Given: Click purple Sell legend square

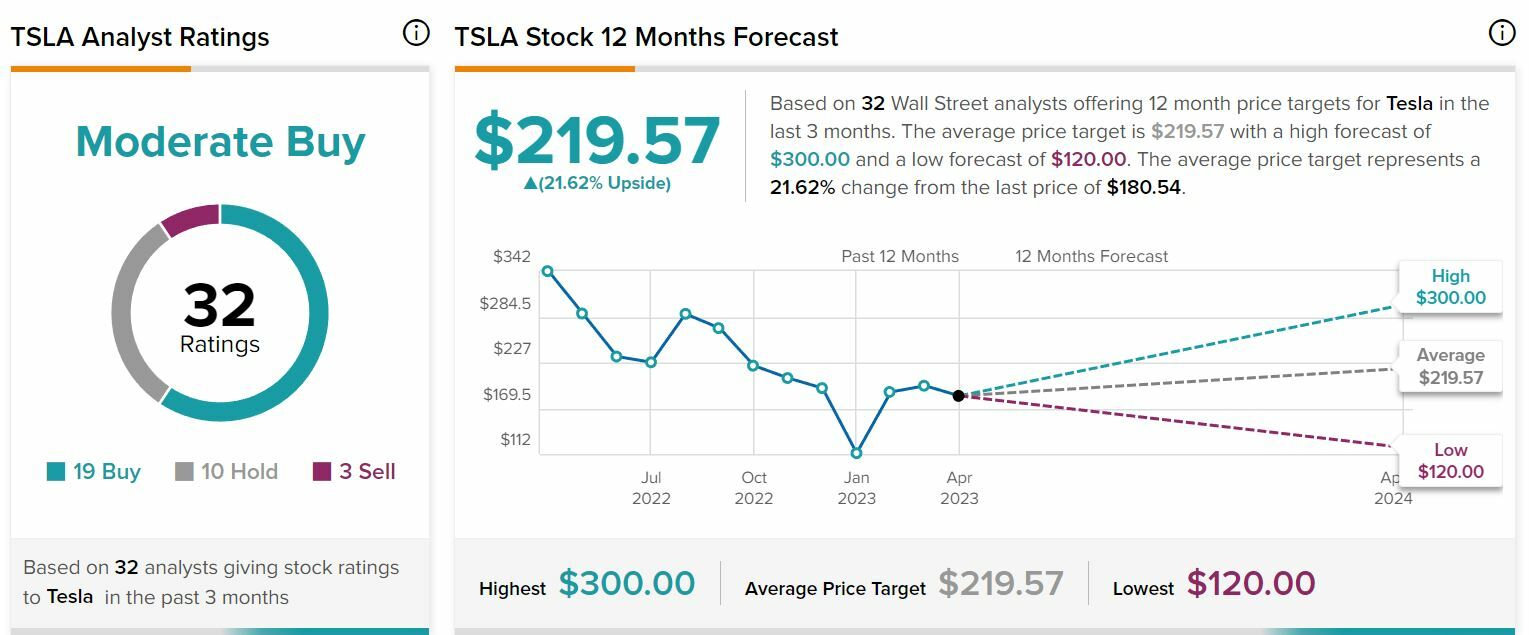Looking at the screenshot, I should (x=322, y=472).
